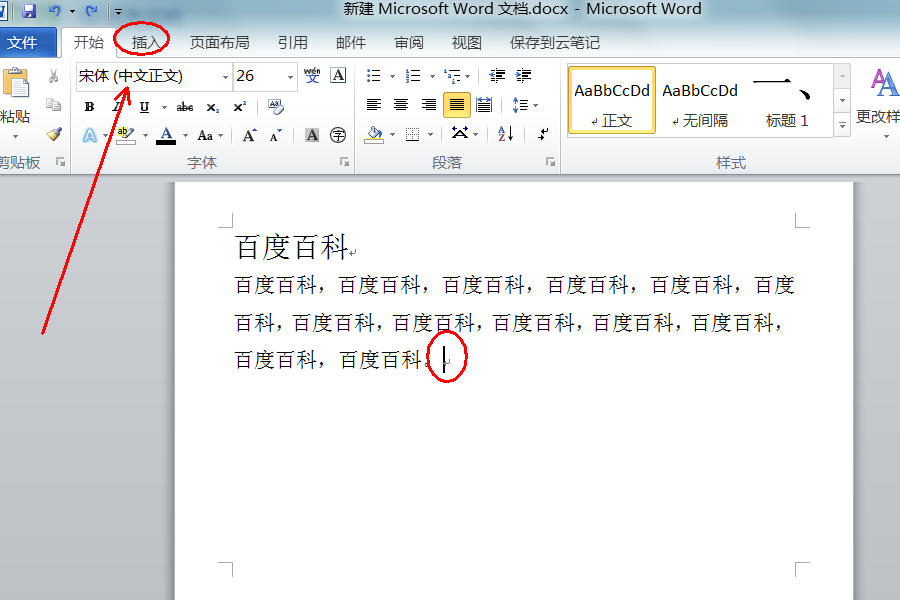Screen dimensions: 900x600
Task: Click the font size box showing 26
Action: [x=259, y=76]
